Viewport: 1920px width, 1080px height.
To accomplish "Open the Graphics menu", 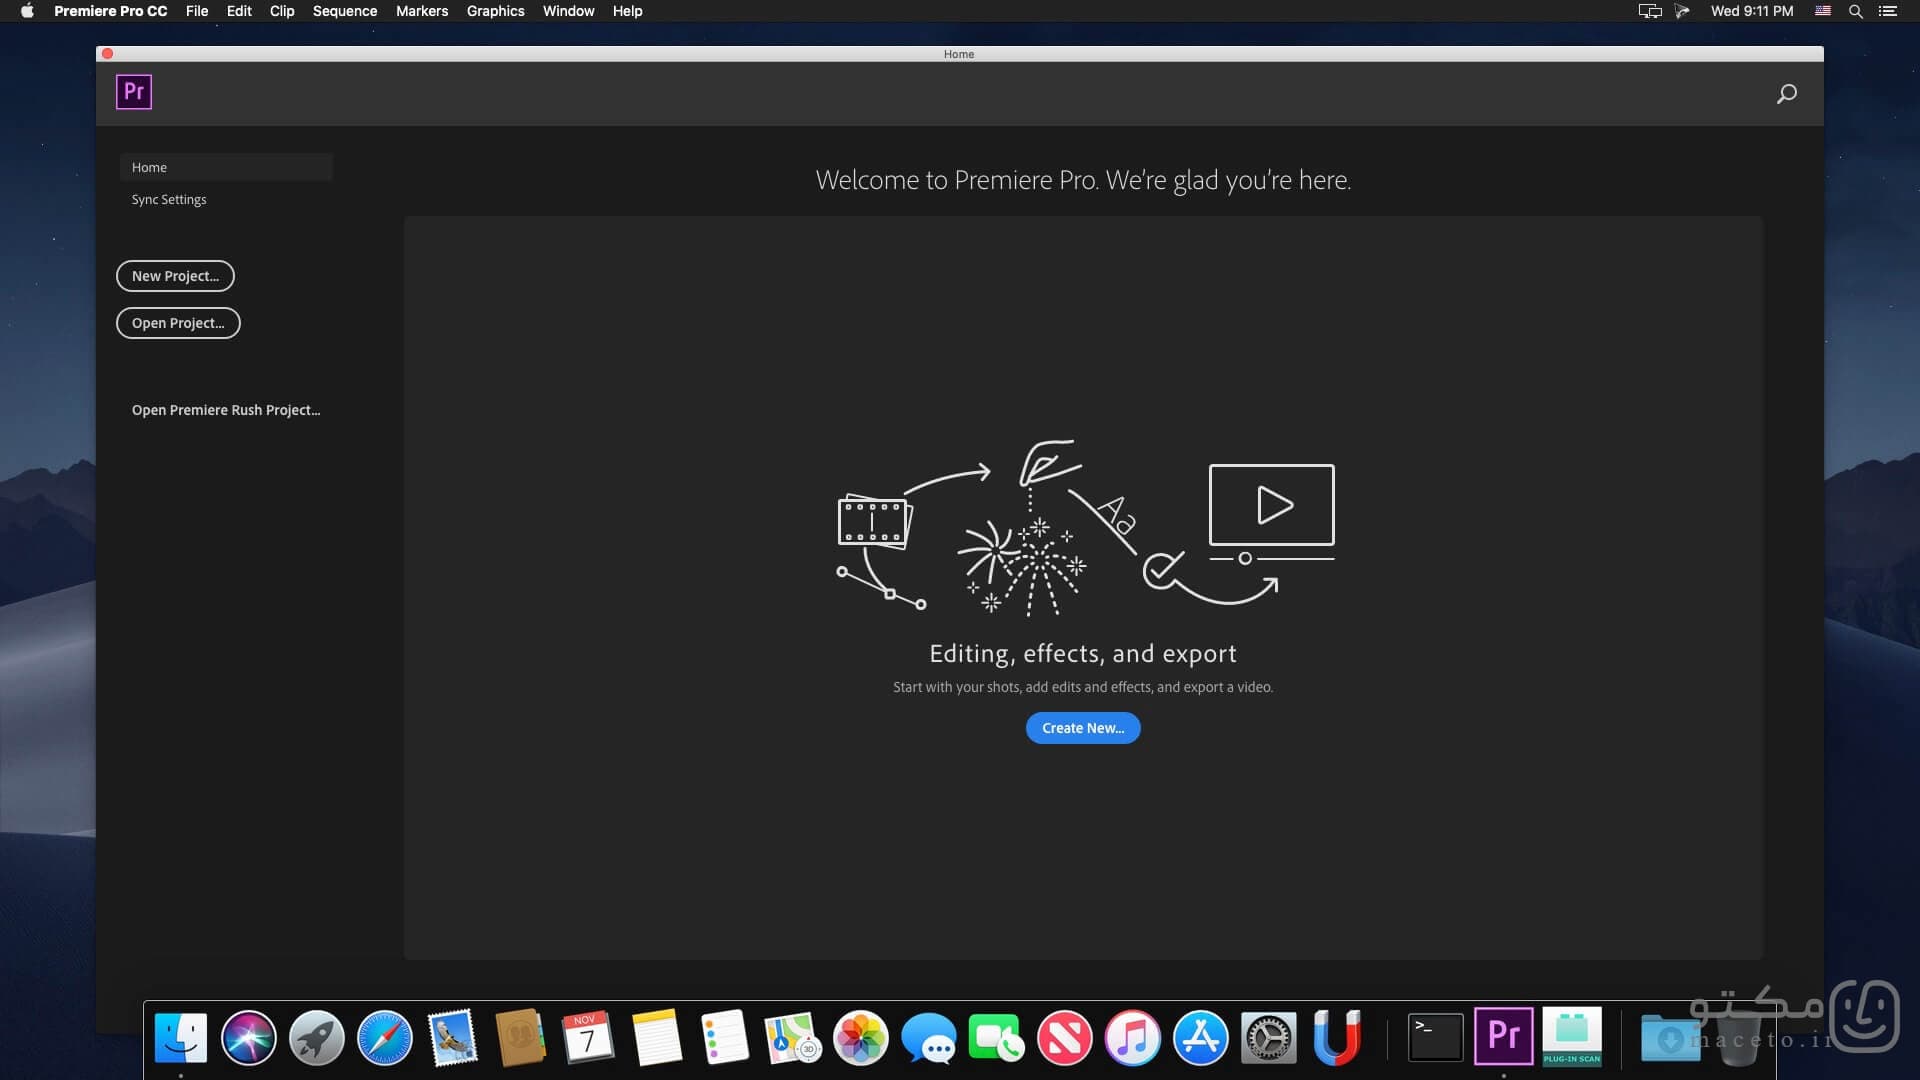I will [496, 11].
